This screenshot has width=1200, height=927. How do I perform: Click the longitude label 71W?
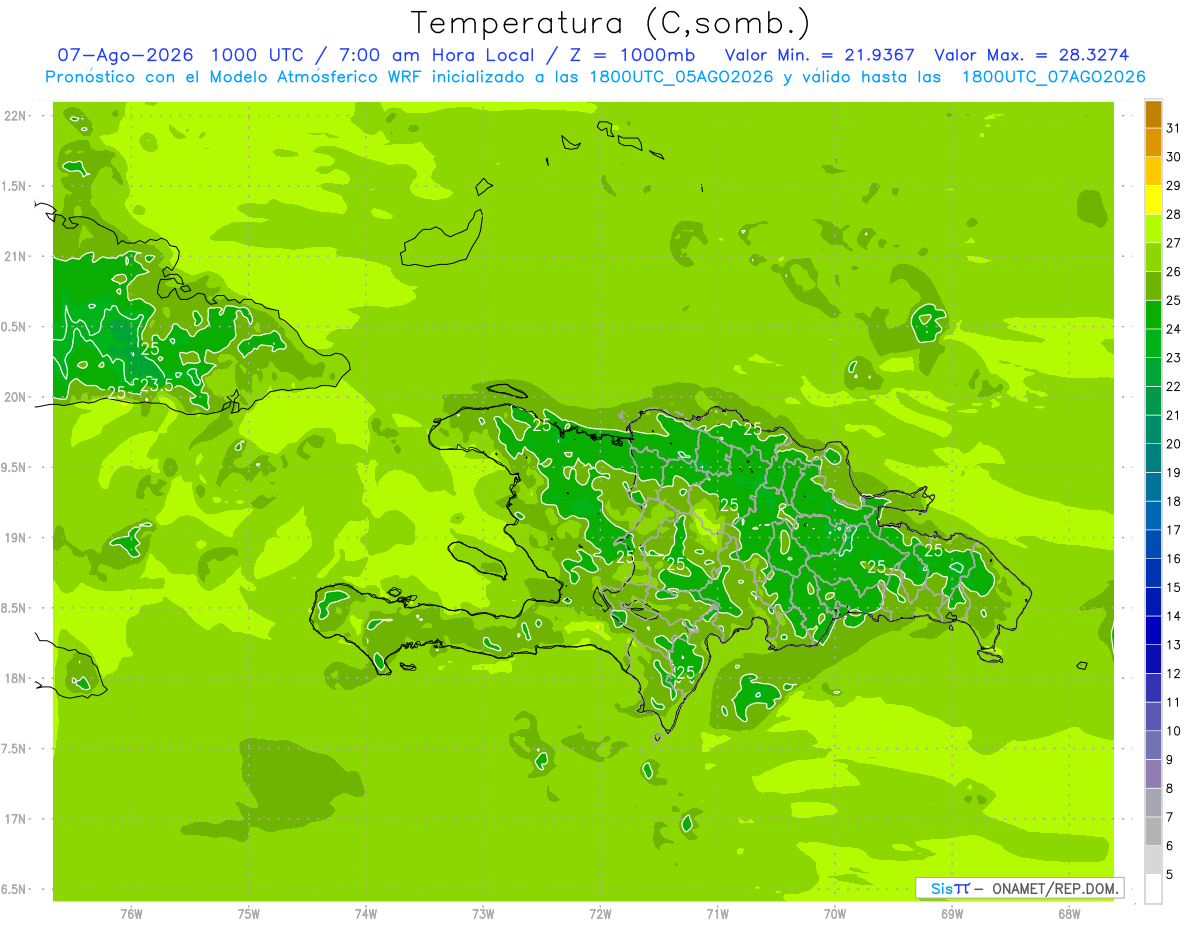point(717,913)
